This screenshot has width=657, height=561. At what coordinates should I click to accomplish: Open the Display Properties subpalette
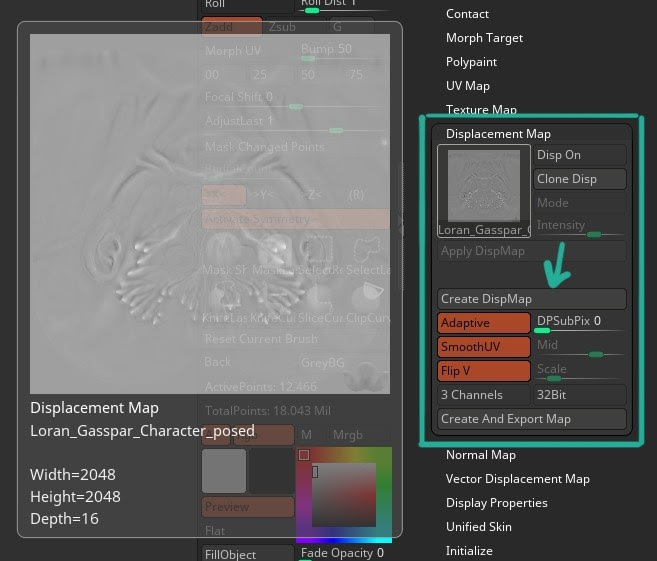click(x=496, y=502)
